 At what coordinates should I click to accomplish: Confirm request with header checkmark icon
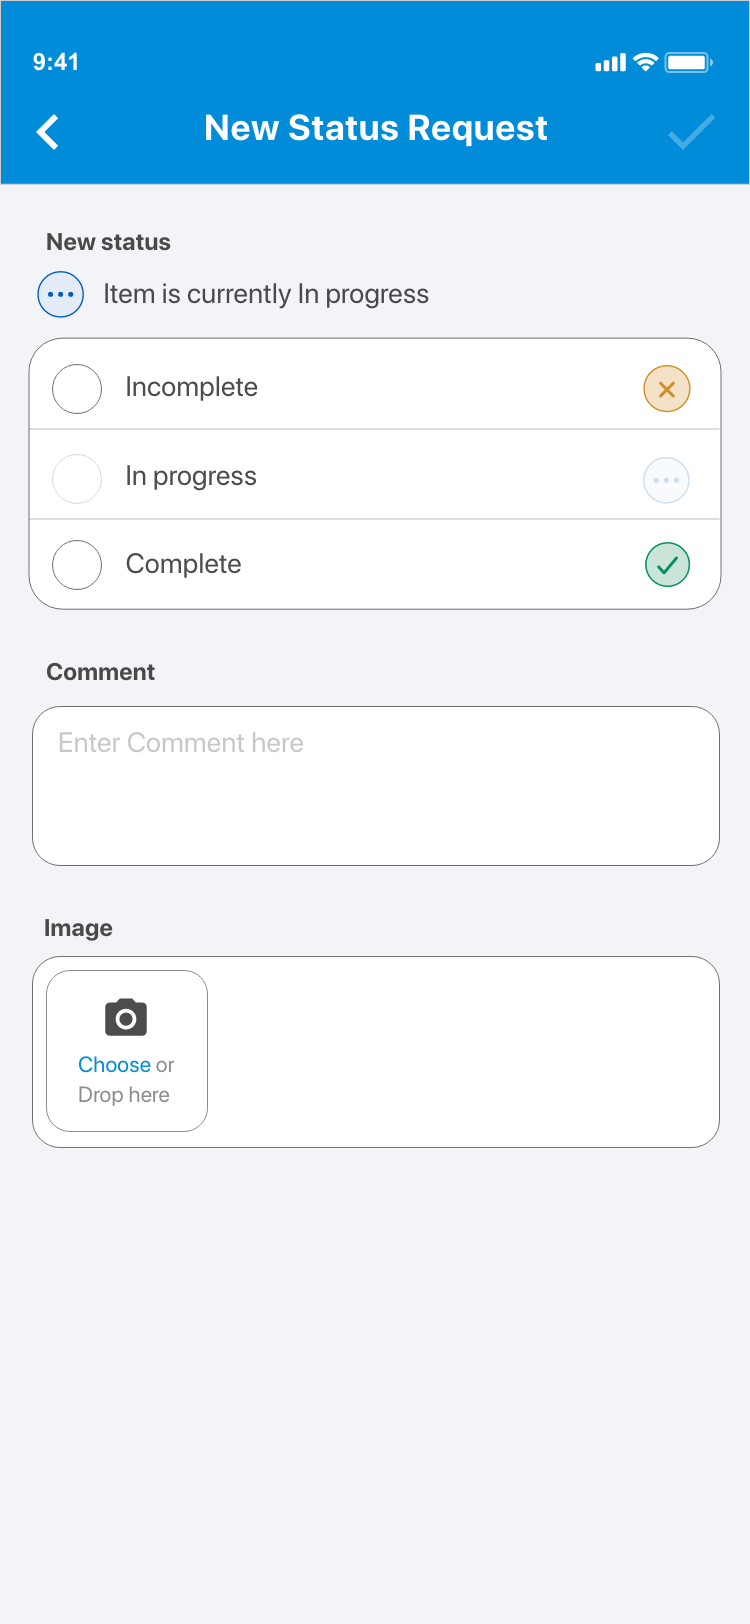(x=691, y=131)
